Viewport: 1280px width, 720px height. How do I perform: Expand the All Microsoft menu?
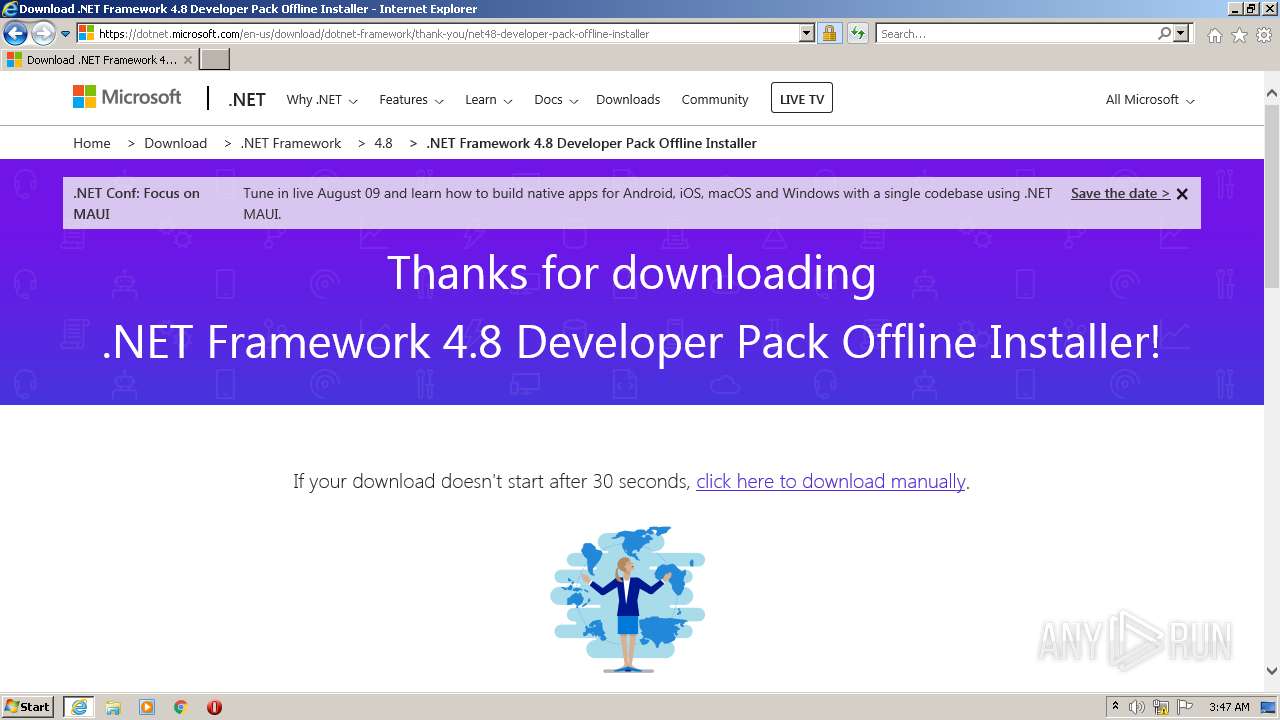tap(1150, 99)
